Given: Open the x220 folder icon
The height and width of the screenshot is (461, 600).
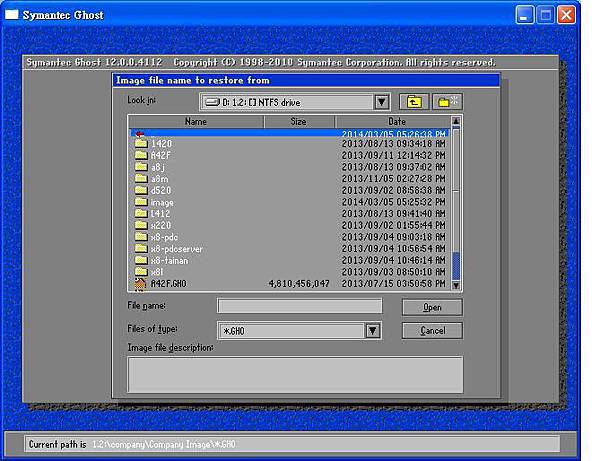Looking at the screenshot, I should tap(141, 225).
